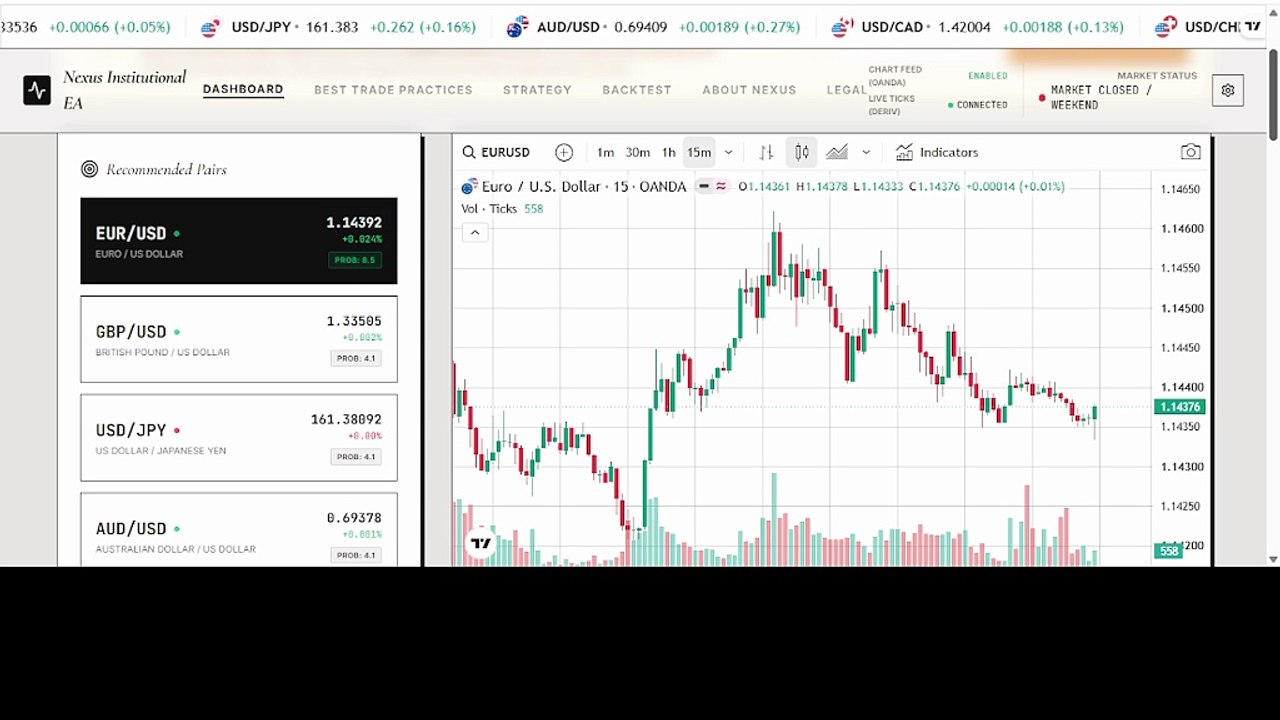Click scrollbar down arrow at page right

point(1272,558)
